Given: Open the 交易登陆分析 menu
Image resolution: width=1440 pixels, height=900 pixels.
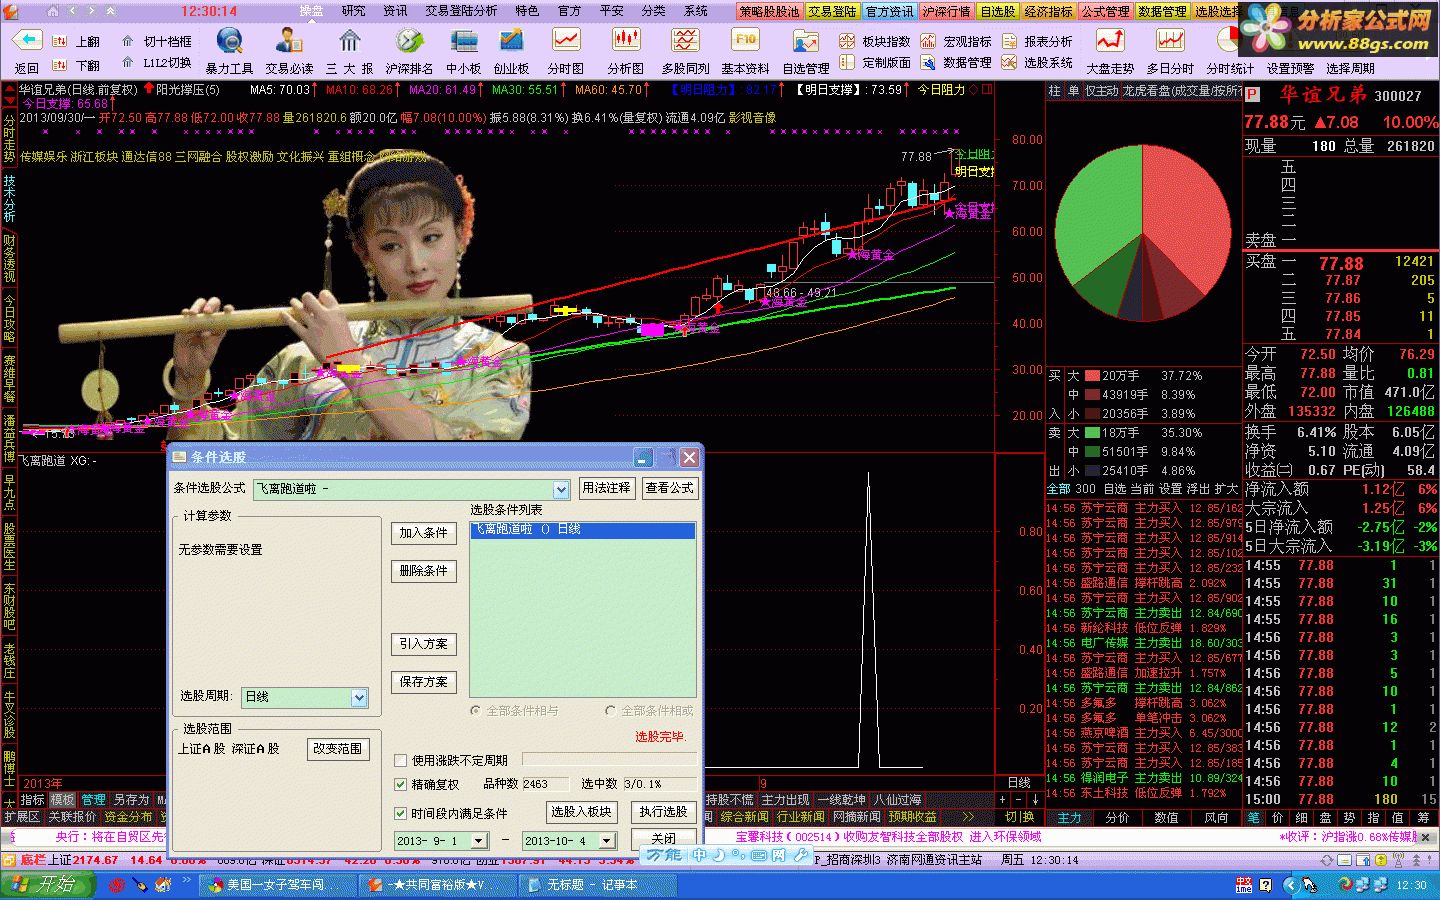Looking at the screenshot, I should coord(461,11).
